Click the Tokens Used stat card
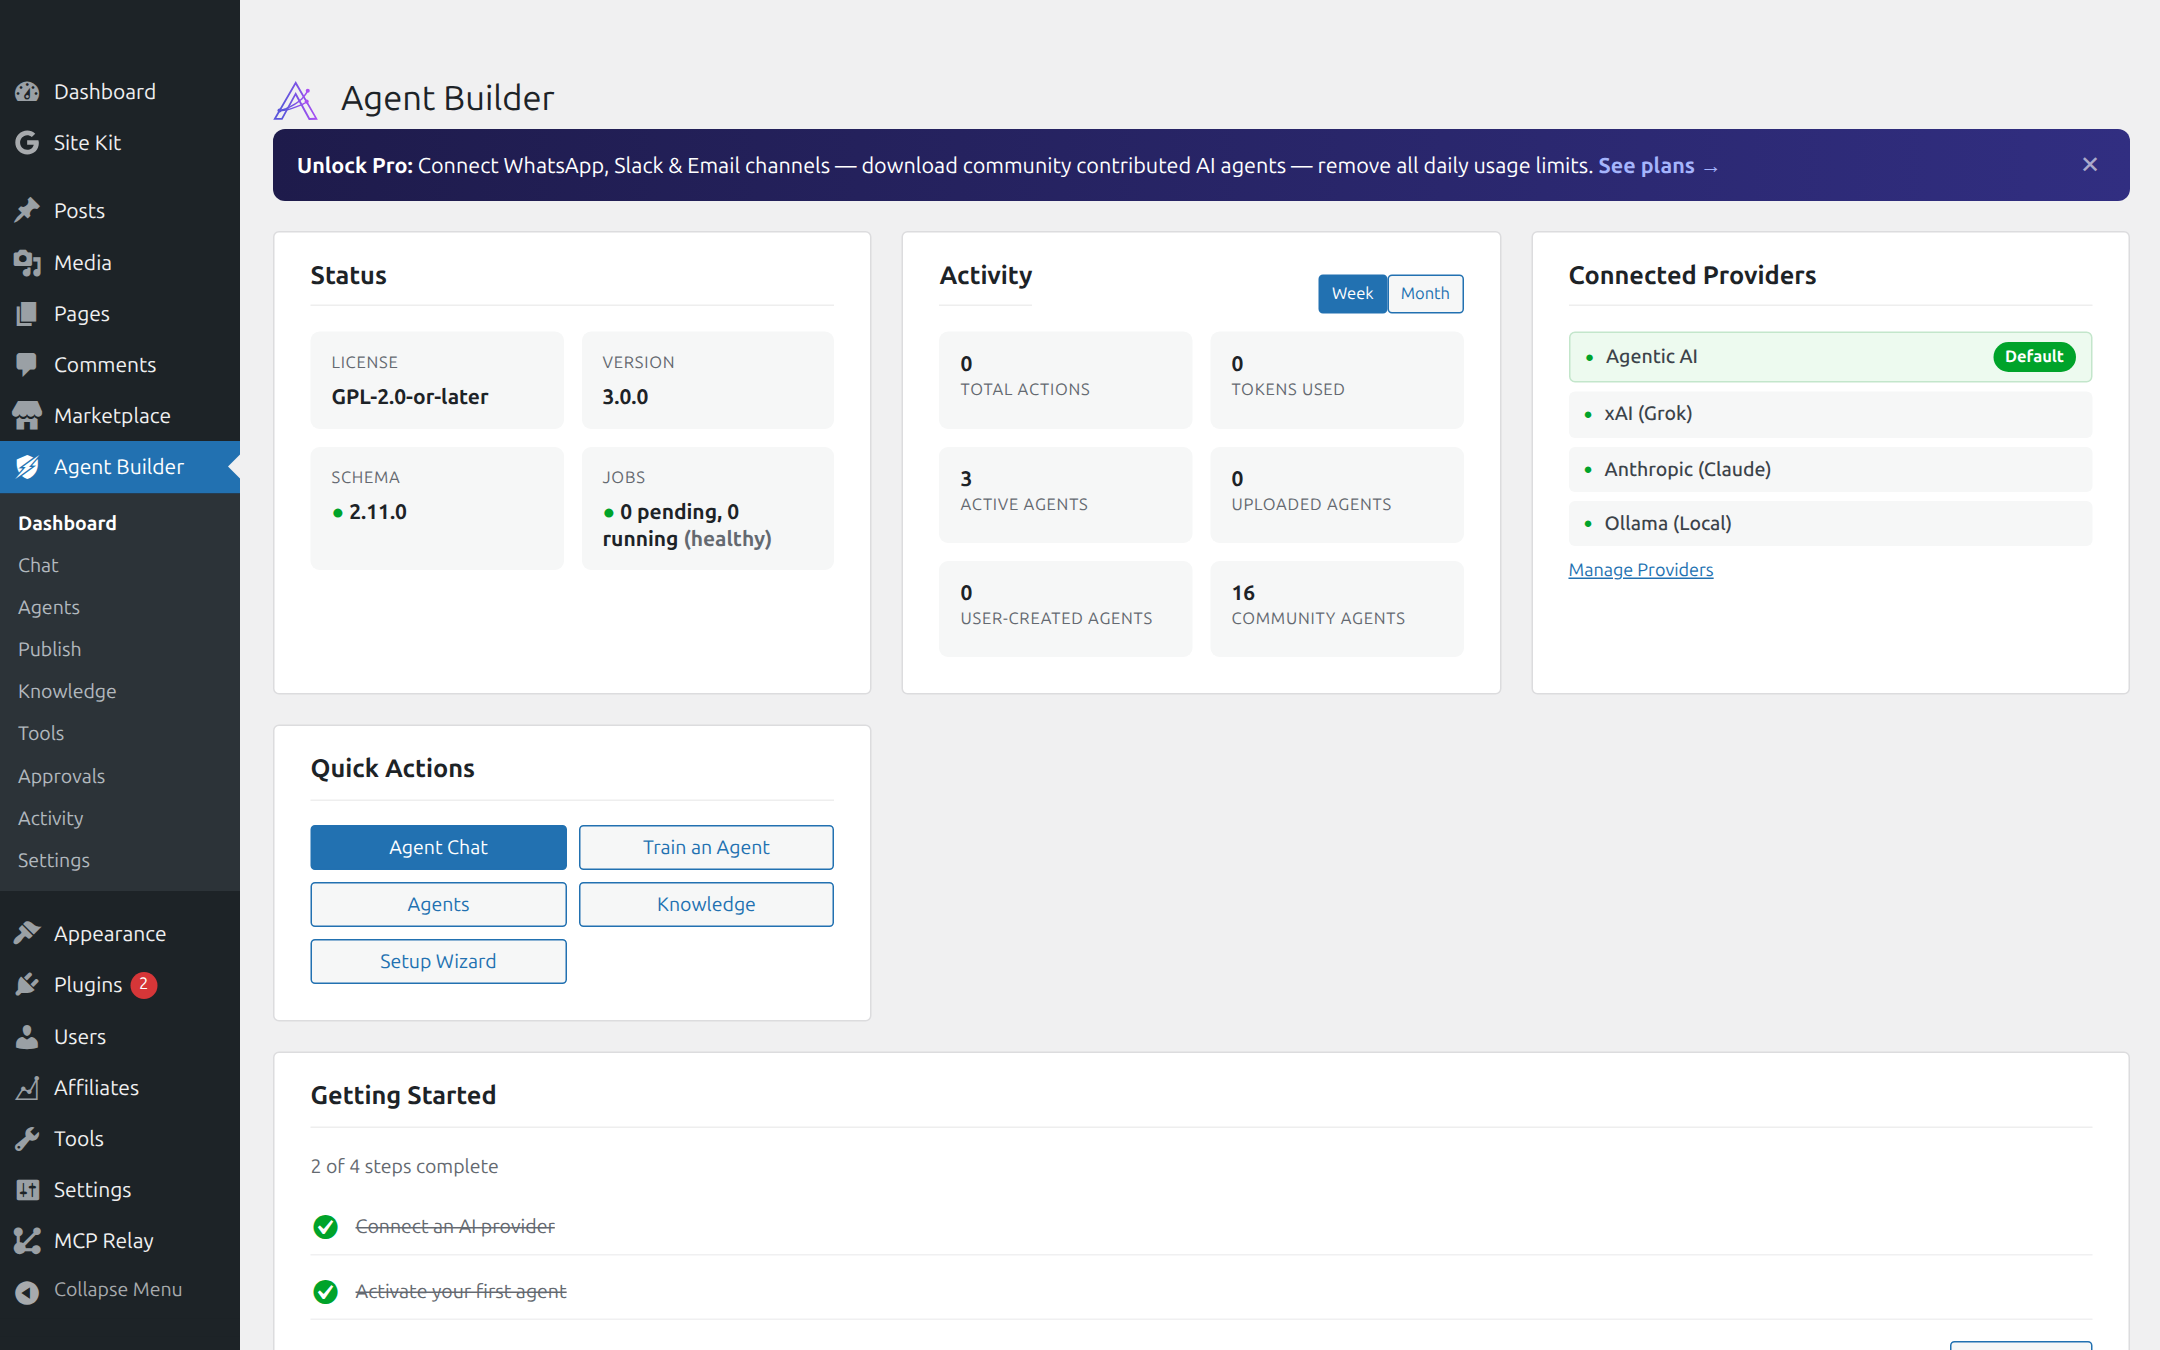The width and height of the screenshot is (2160, 1350). click(1336, 381)
